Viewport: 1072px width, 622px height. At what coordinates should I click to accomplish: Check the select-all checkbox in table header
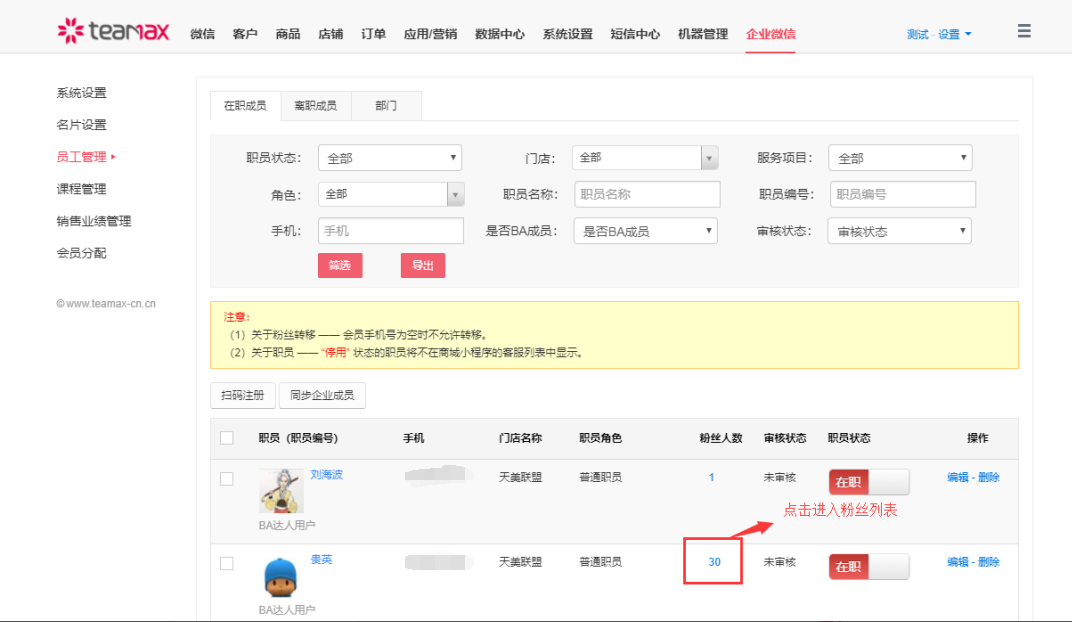[227, 438]
